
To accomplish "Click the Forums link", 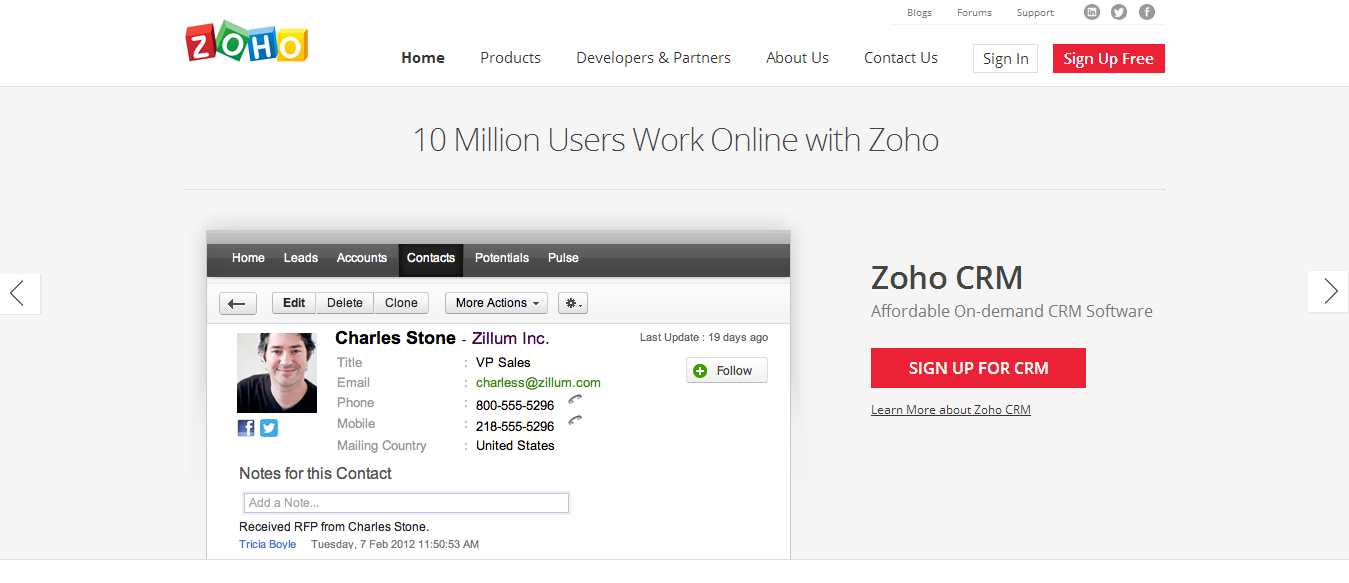I will (974, 13).
